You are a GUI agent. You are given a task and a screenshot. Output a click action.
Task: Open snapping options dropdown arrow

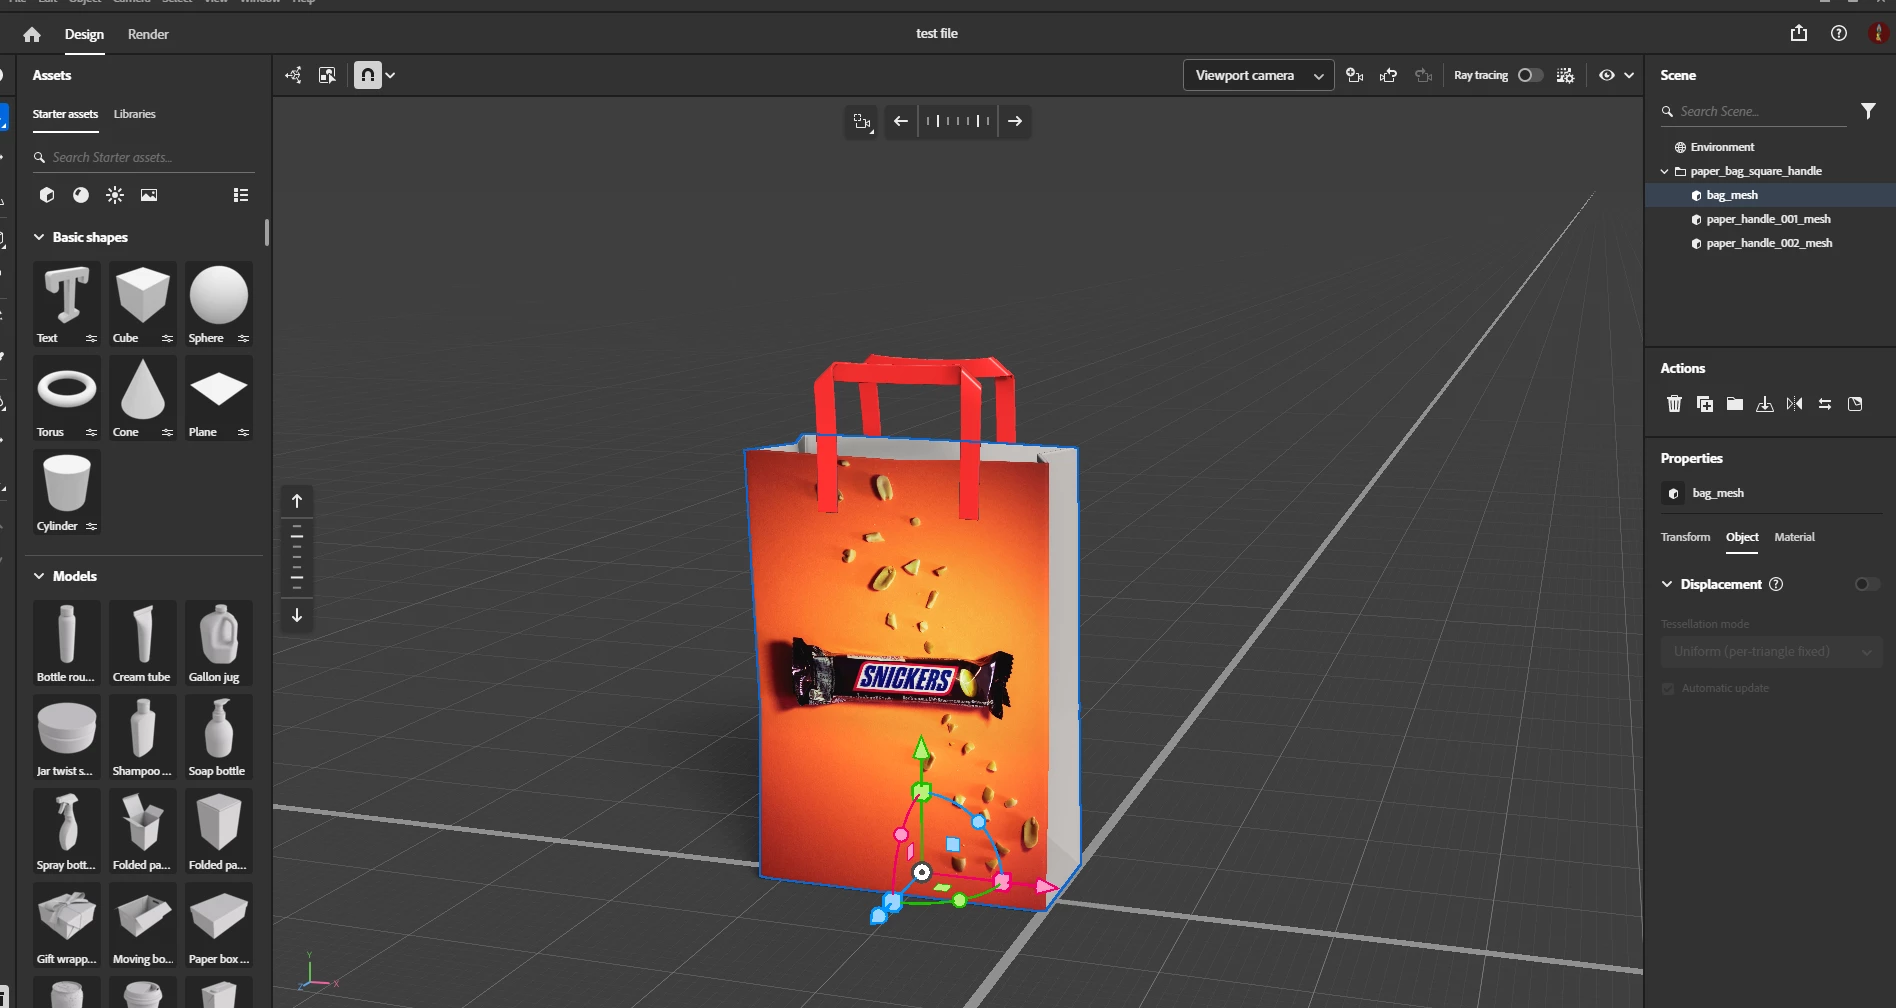pyautogui.click(x=390, y=75)
